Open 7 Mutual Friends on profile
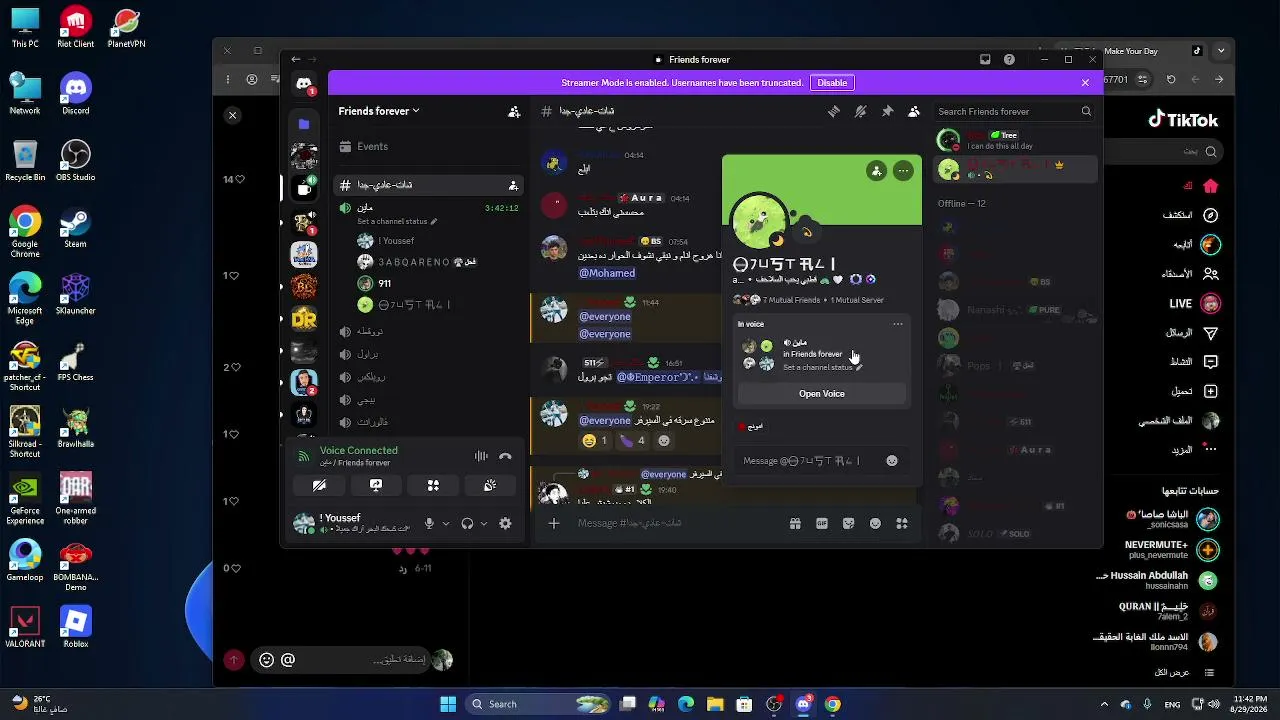 tap(794, 300)
